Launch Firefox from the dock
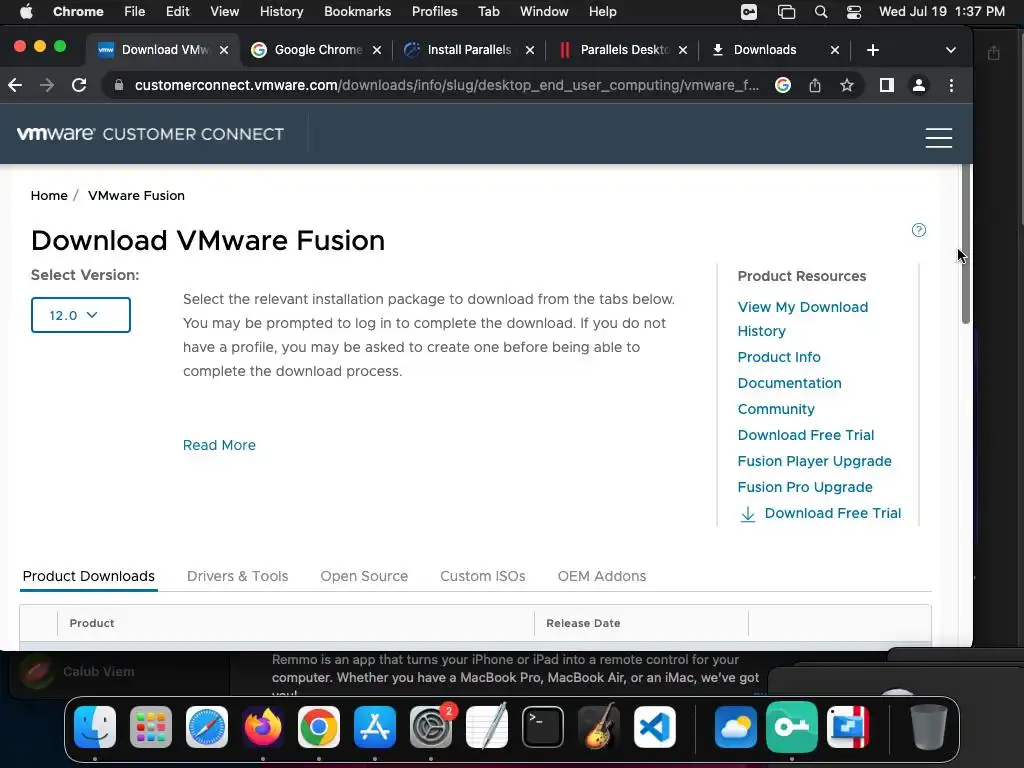 263,727
